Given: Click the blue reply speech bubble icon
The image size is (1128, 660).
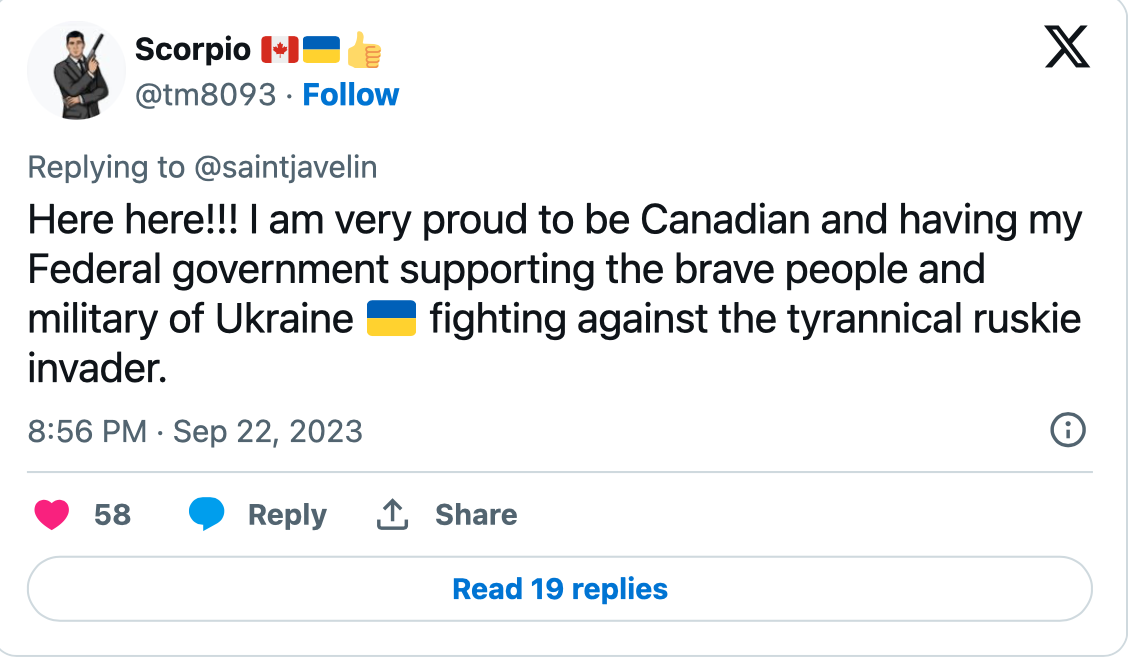Looking at the screenshot, I should (207, 514).
